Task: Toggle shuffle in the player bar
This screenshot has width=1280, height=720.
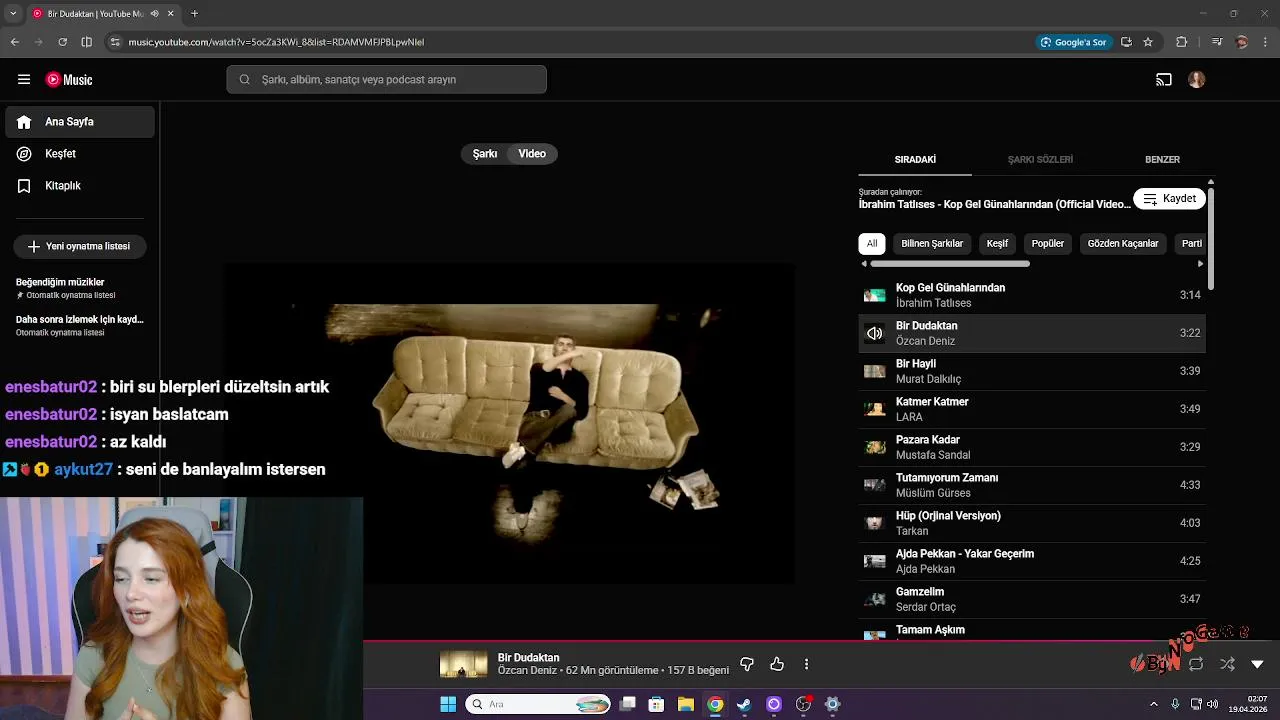Action: 1227,664
